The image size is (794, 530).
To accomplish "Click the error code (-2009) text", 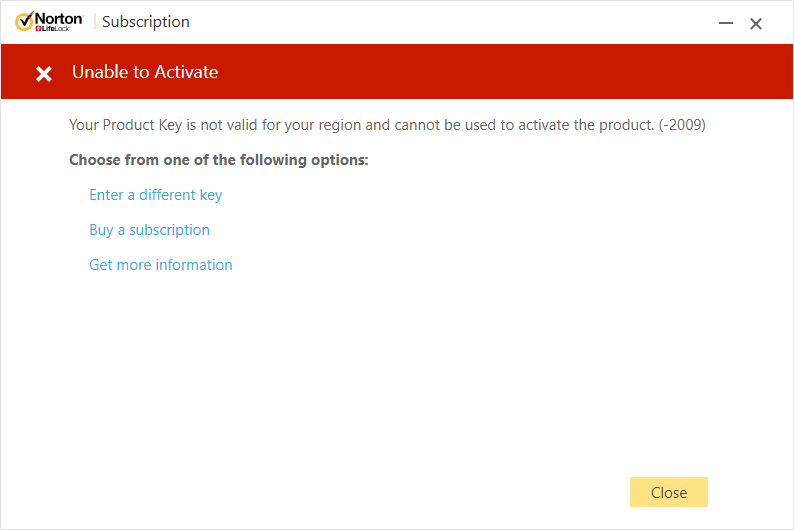I will coord(682,125).
